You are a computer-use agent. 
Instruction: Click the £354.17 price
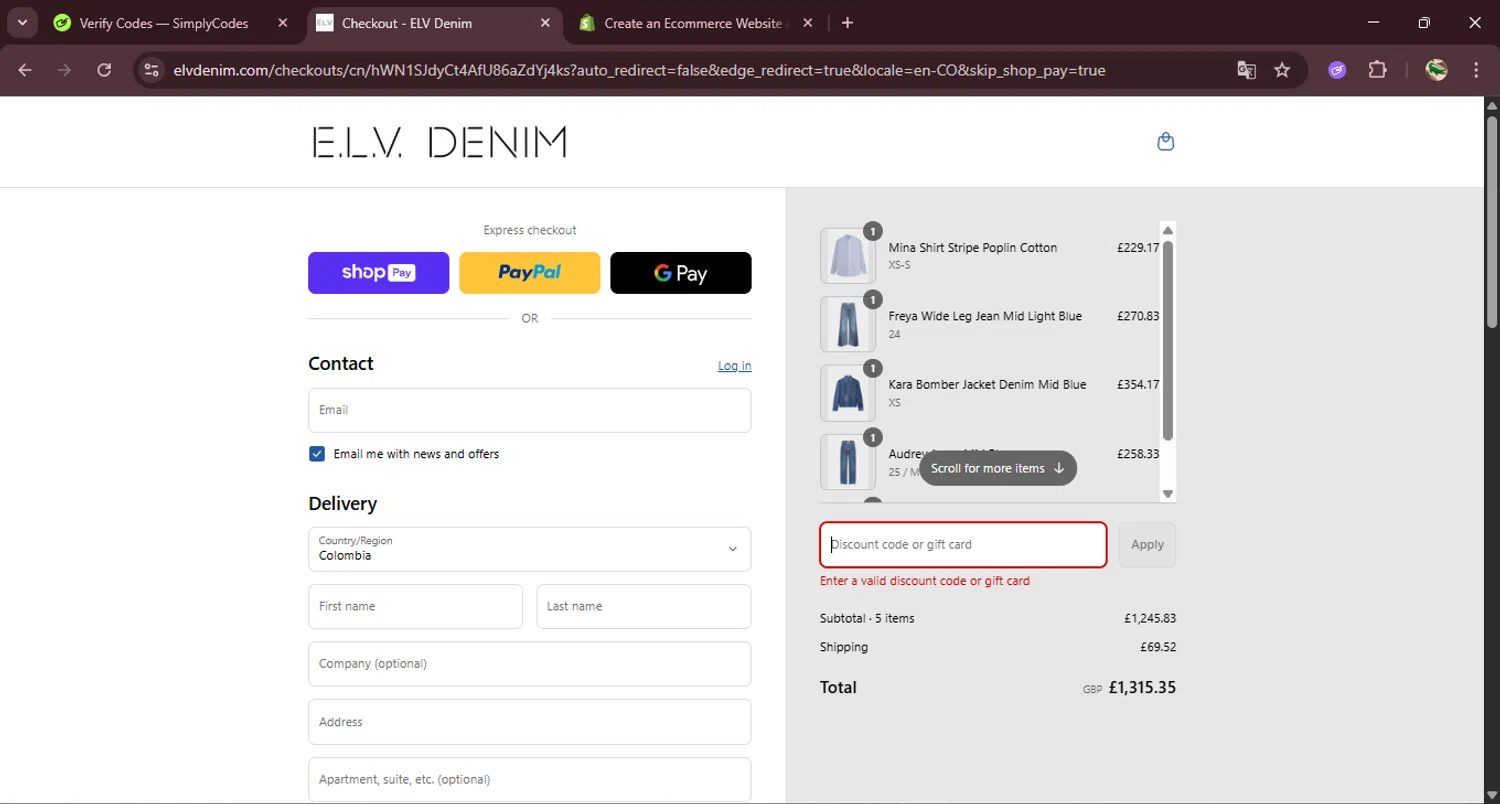[x=1138, y=384]
